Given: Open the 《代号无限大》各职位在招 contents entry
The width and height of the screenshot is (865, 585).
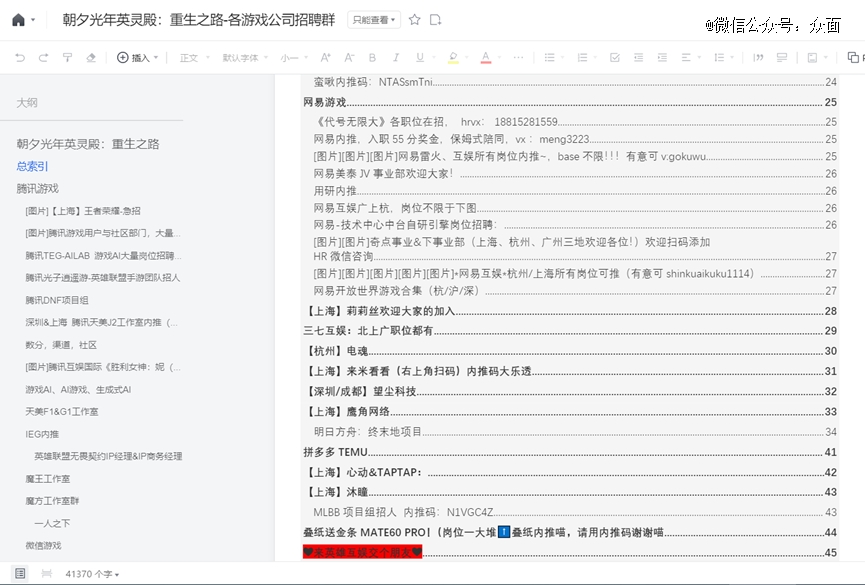Looking at the screenshot, I should pyautogui.click(x=575, y=121).
